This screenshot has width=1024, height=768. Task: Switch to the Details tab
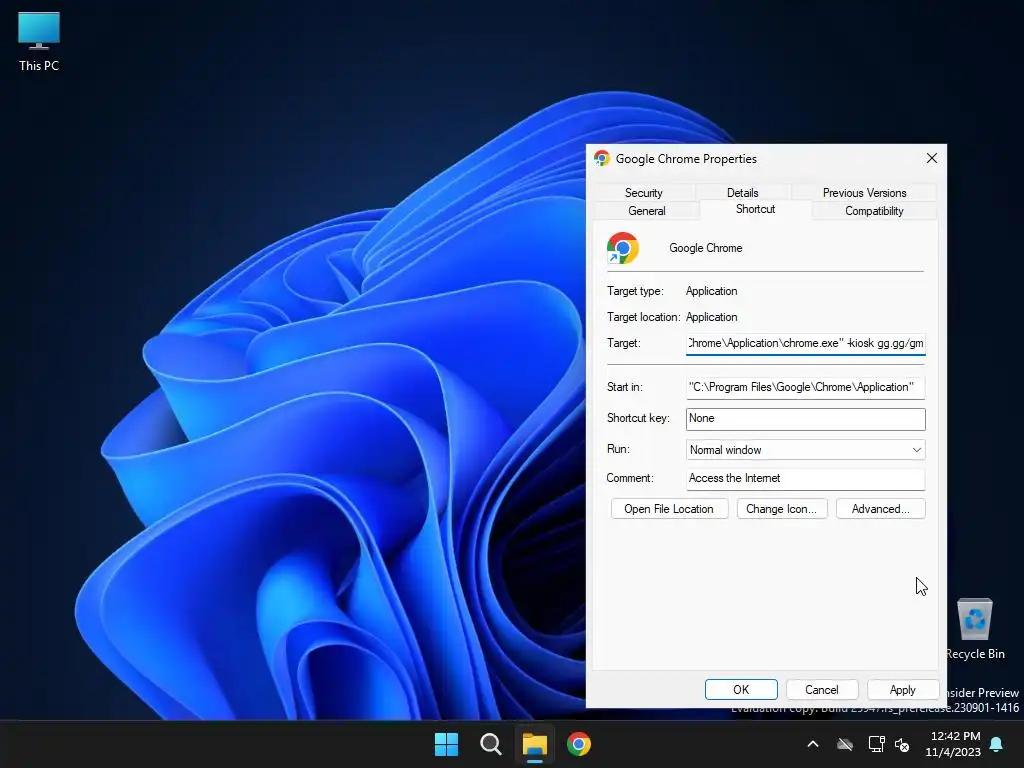click(743, 193)
